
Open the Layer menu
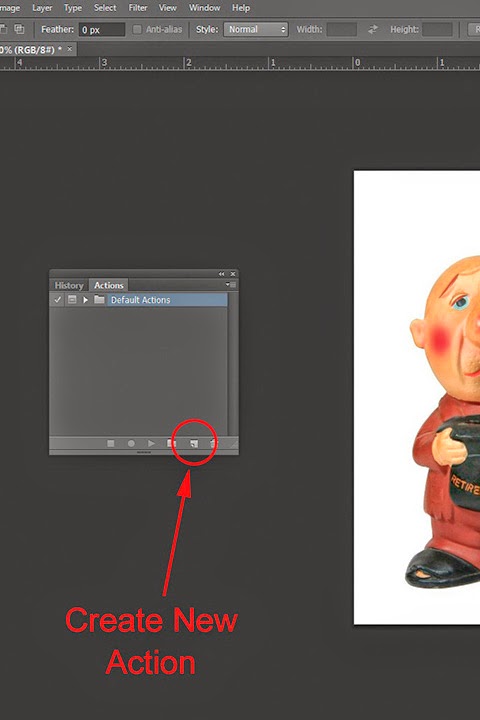pyautogui.click(x=42, y=8)
